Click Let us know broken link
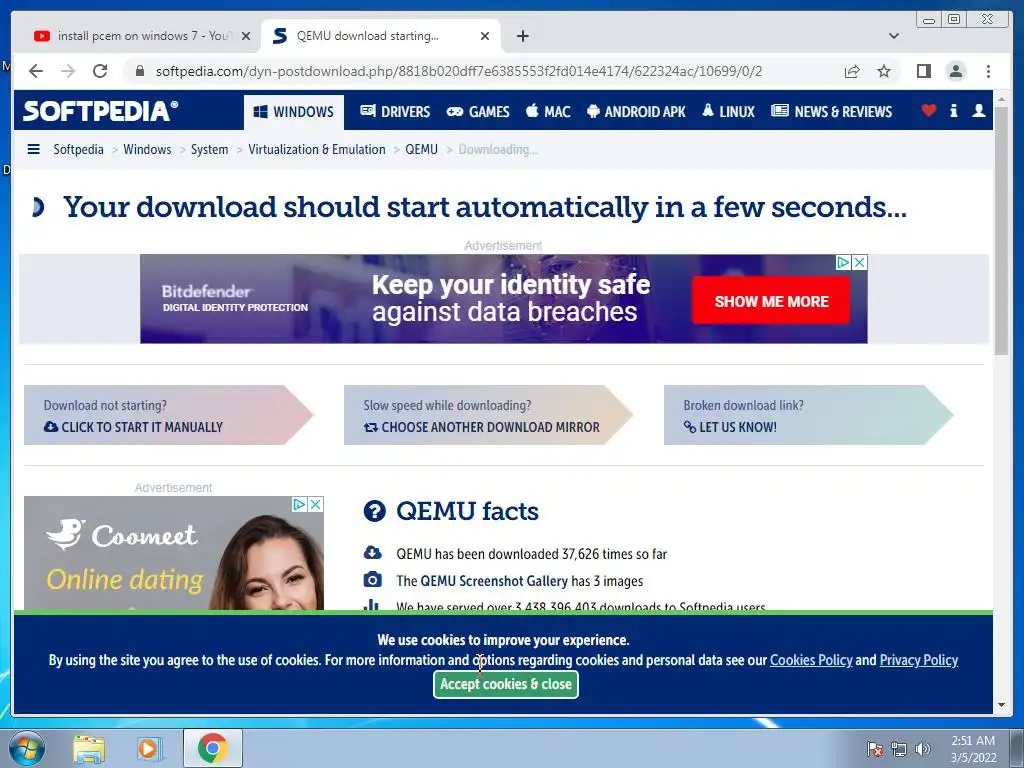Screen dimensions: 1024x768 [730, 427]
